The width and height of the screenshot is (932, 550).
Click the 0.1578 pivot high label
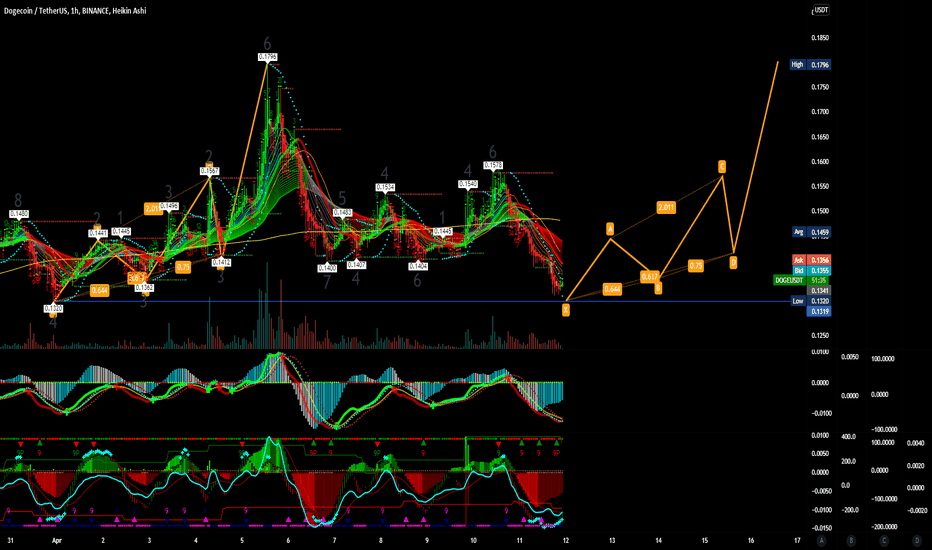[493, 165]
